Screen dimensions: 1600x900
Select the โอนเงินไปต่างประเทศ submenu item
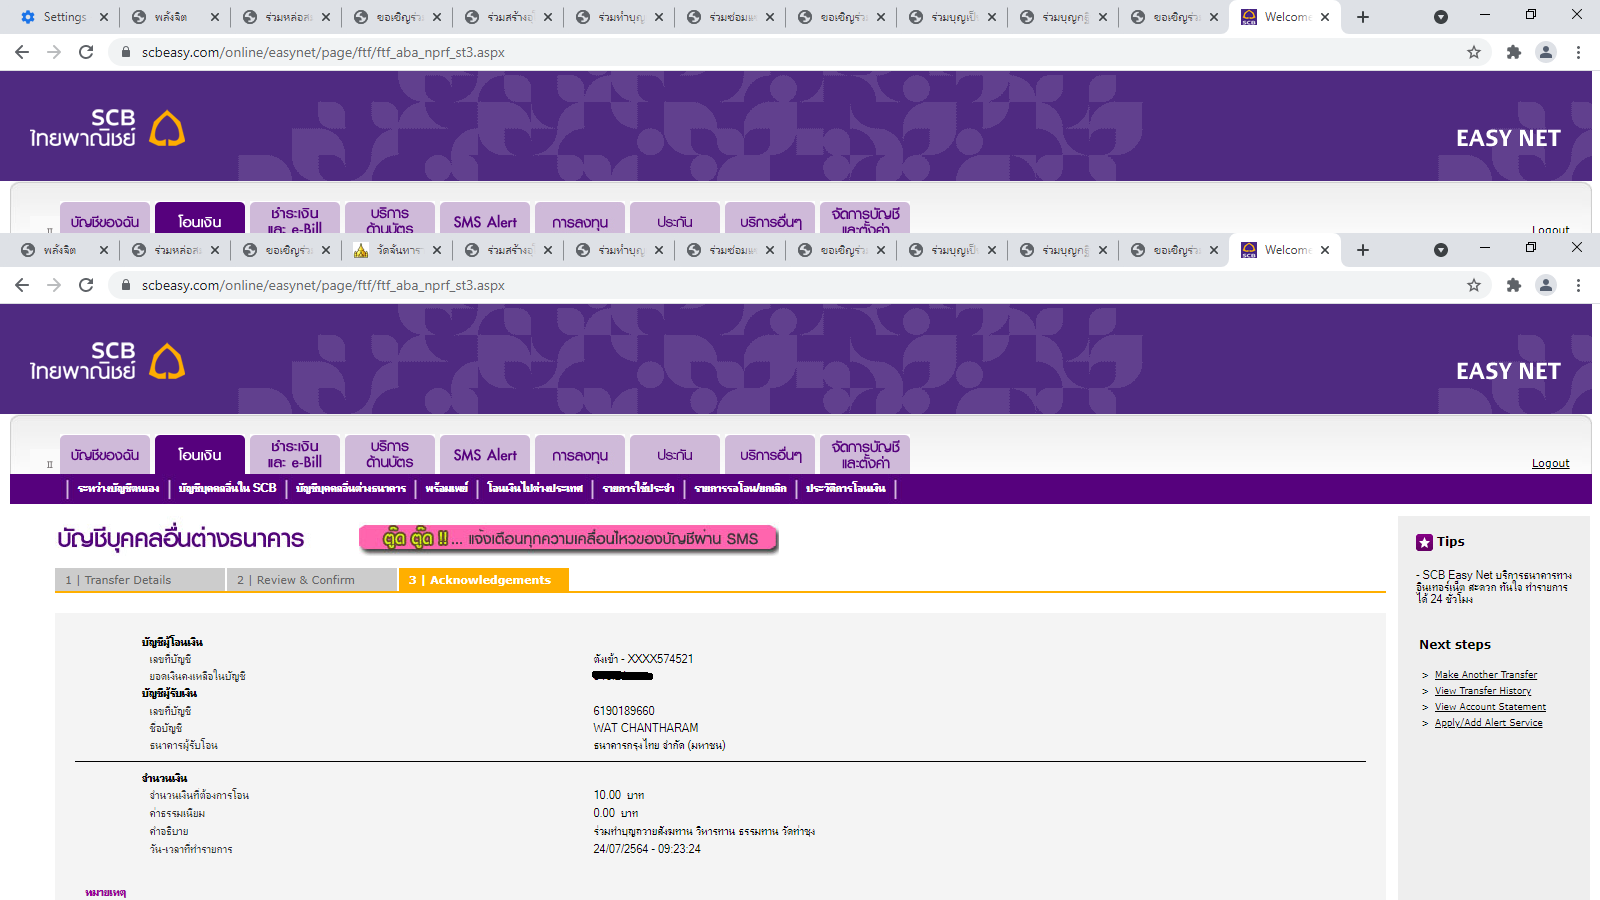pyautogui.click(x=535, y=488)
